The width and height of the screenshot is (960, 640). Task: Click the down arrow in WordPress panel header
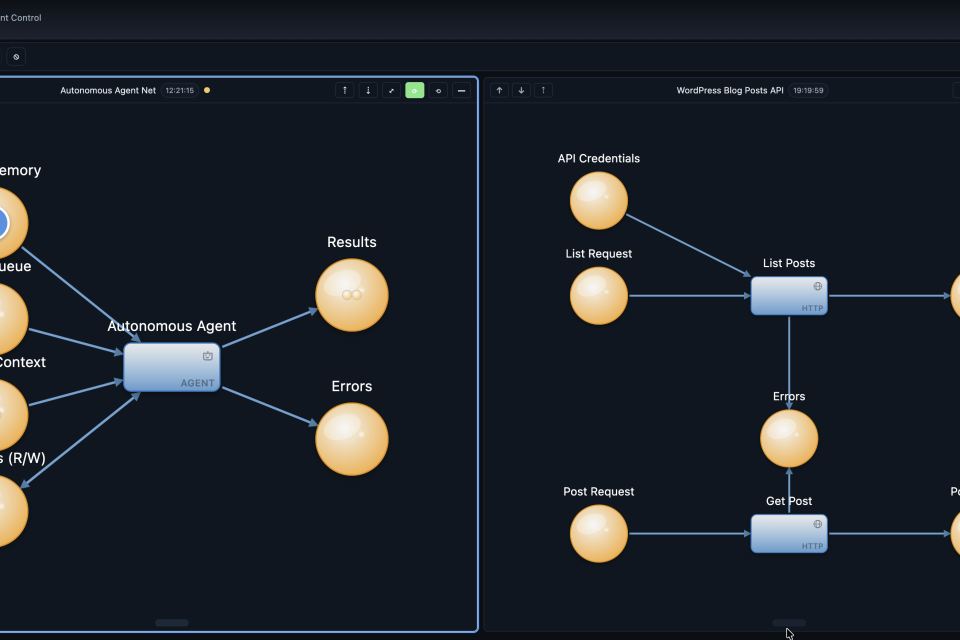click(x=521, y=90)
